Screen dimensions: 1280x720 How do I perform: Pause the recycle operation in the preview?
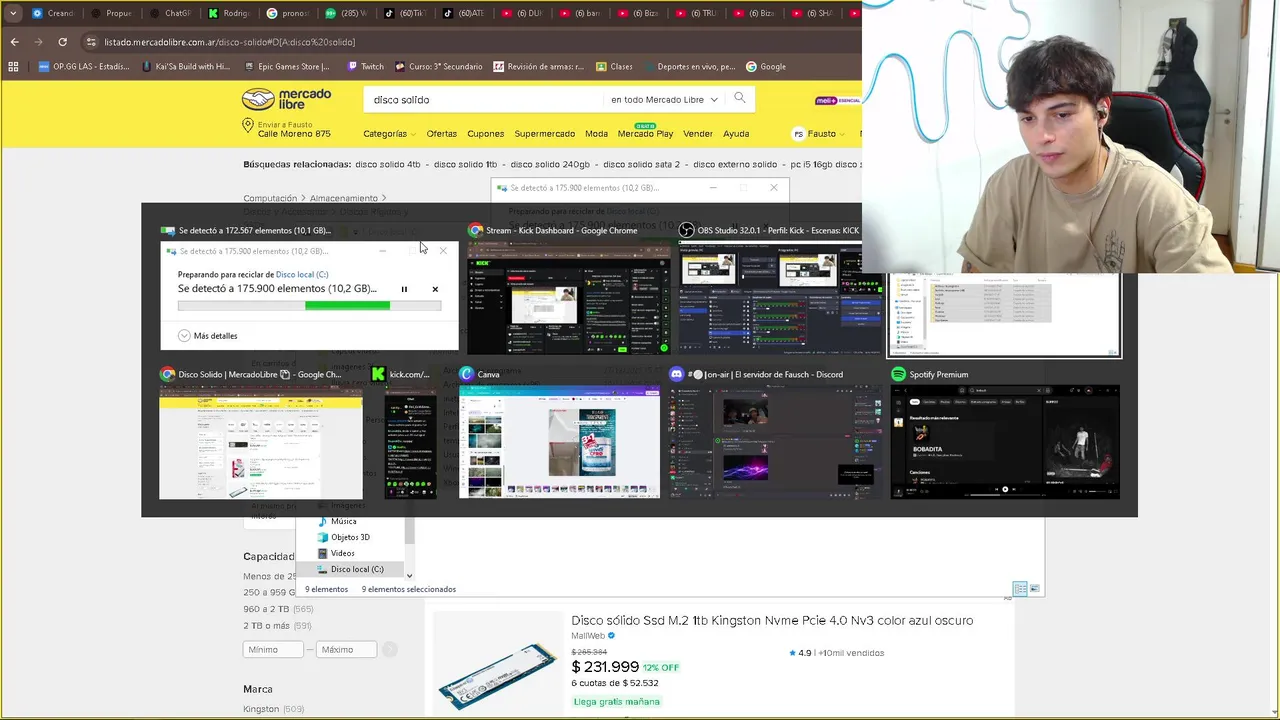coord(404,289)
